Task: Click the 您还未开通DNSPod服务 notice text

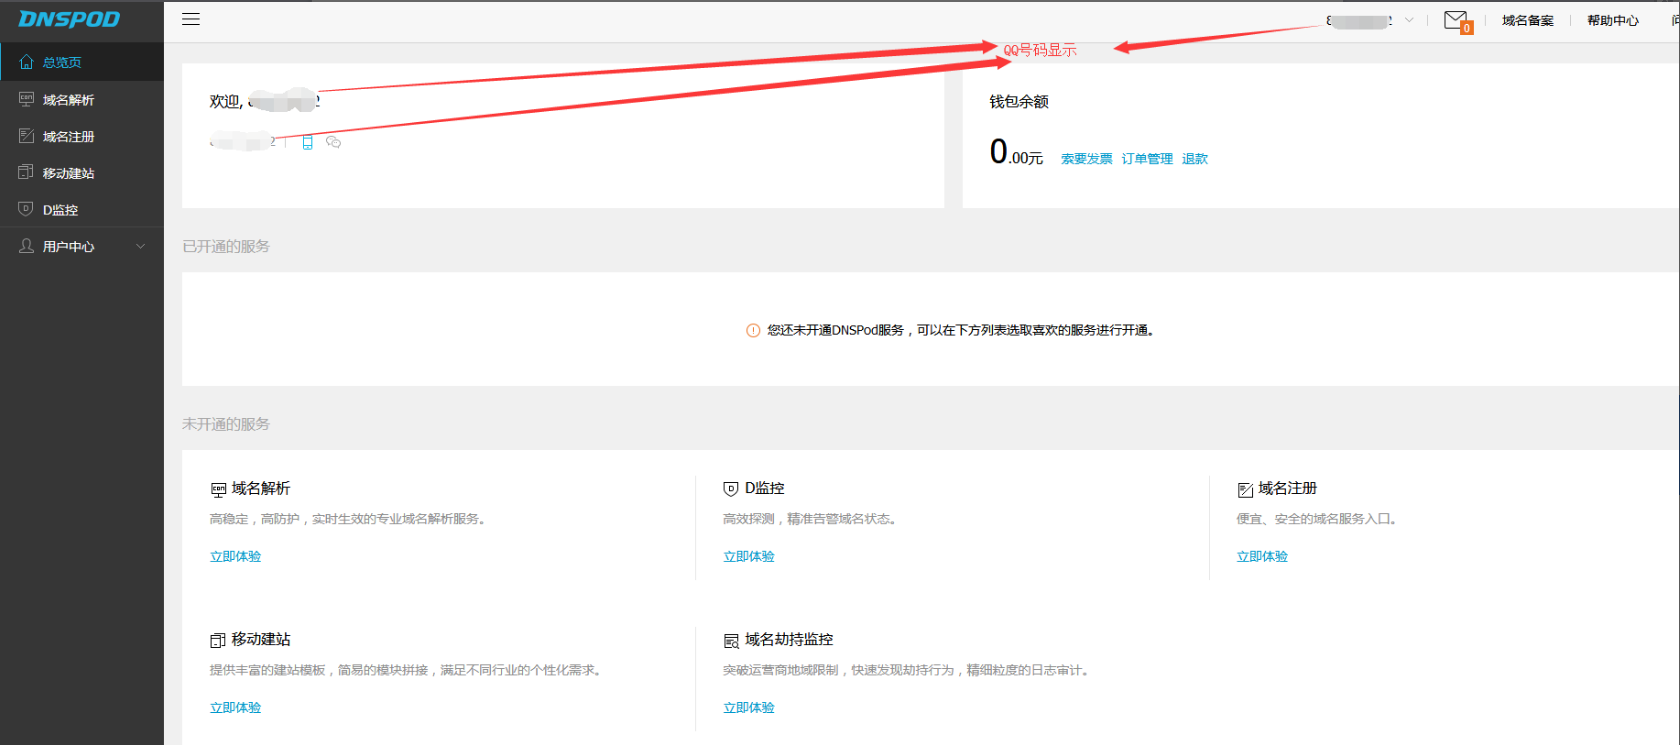Action: (961, 330)
